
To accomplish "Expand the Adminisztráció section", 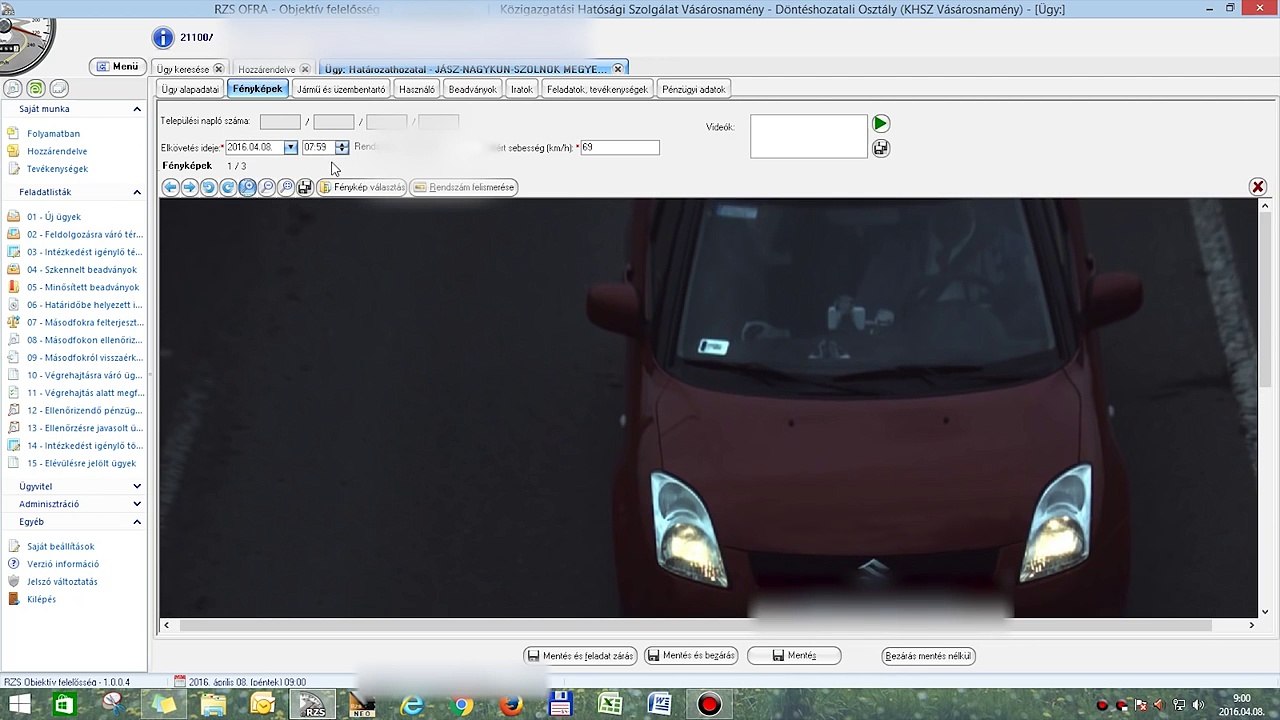I will click(x=137, y=504).
